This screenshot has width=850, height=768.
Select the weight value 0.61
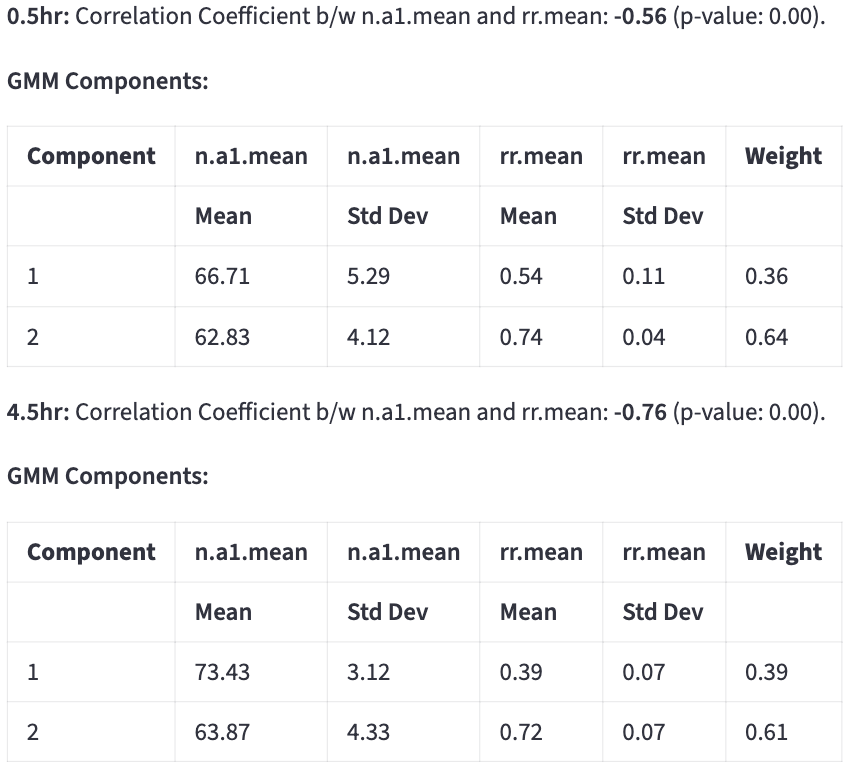point(766,732)
